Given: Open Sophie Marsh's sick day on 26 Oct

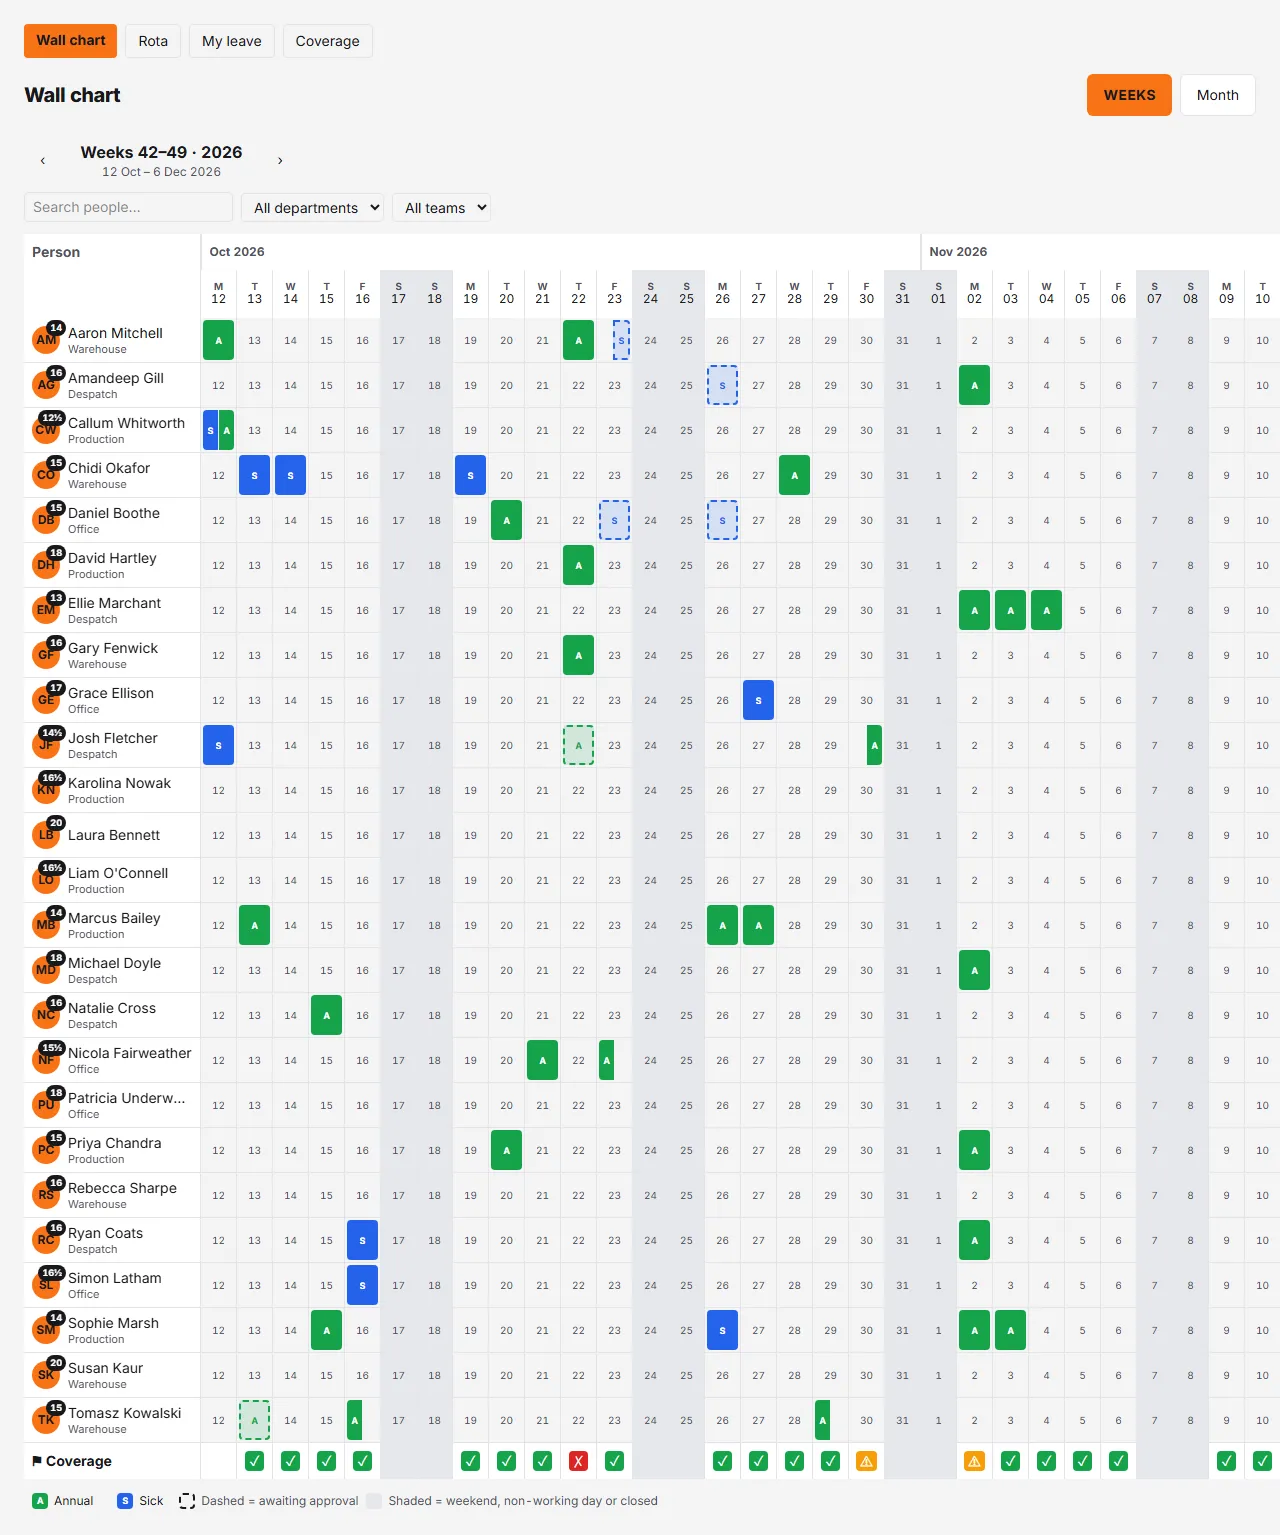Looking at the screenshot, I should pos(722,1330).
